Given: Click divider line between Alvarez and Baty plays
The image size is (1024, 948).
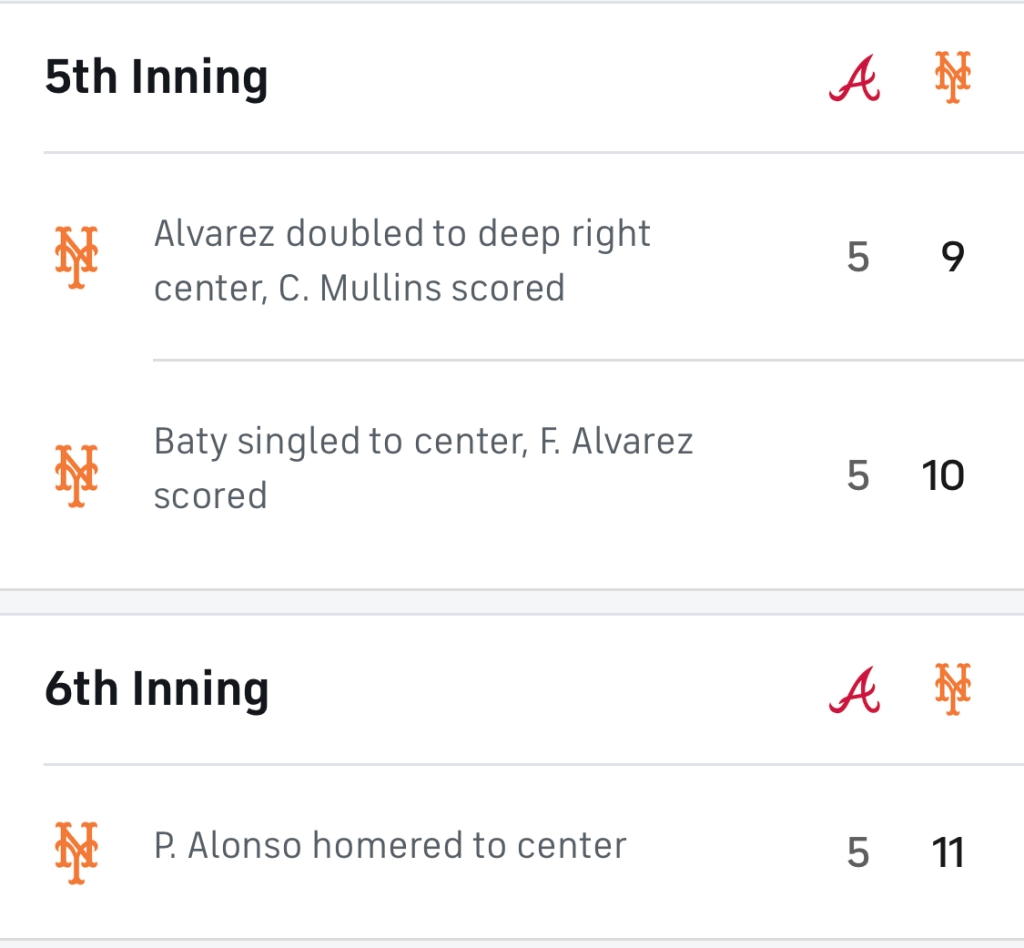Looking at the screenshot, I should tap(588, 360).
